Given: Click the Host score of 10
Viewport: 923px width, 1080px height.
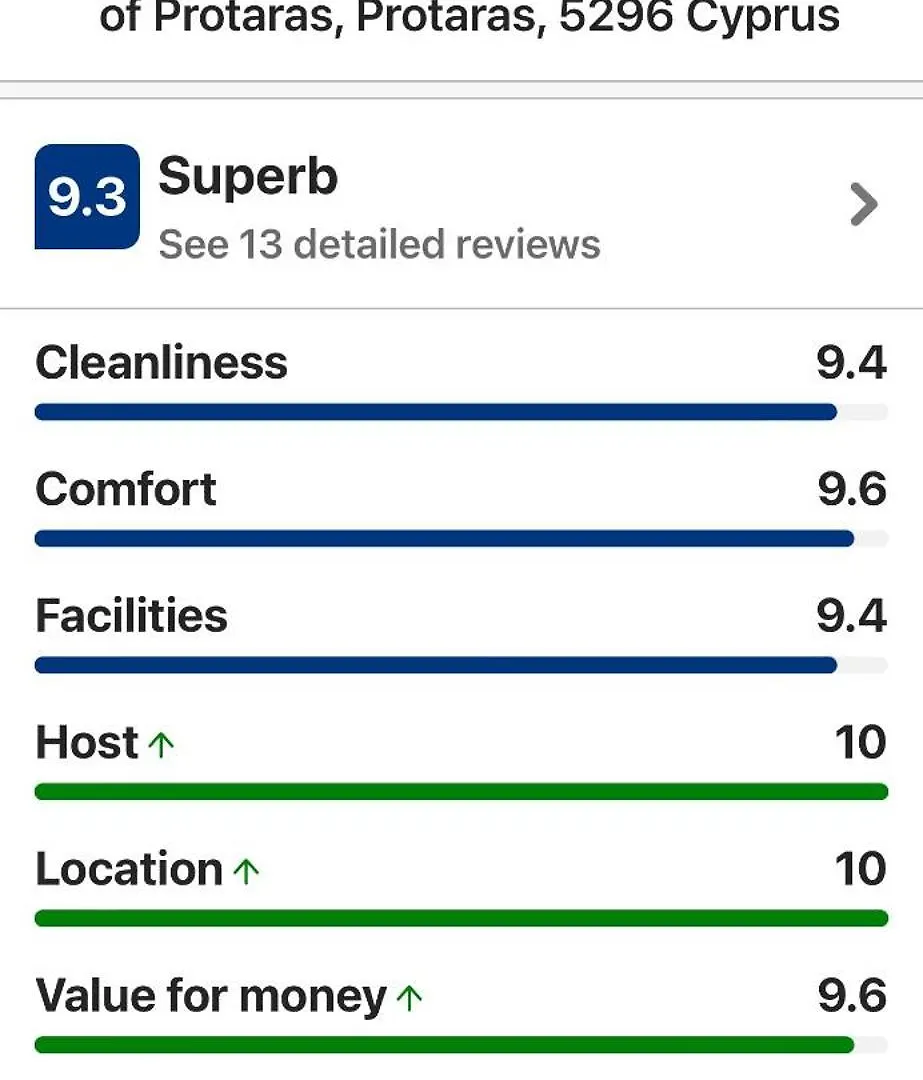Looking at the screenshot, I should (860, 742).
